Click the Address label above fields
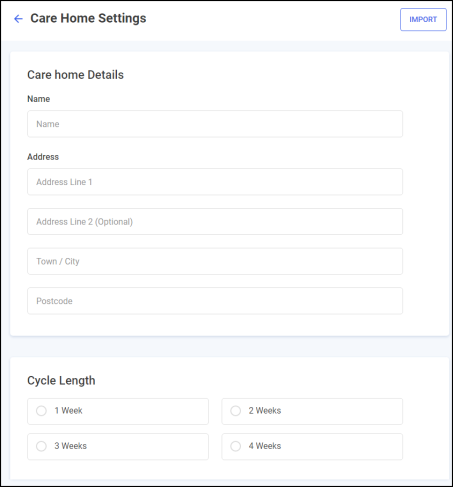Screen dimensions: 453x487 pyautogui.click(x=43, y=157)
